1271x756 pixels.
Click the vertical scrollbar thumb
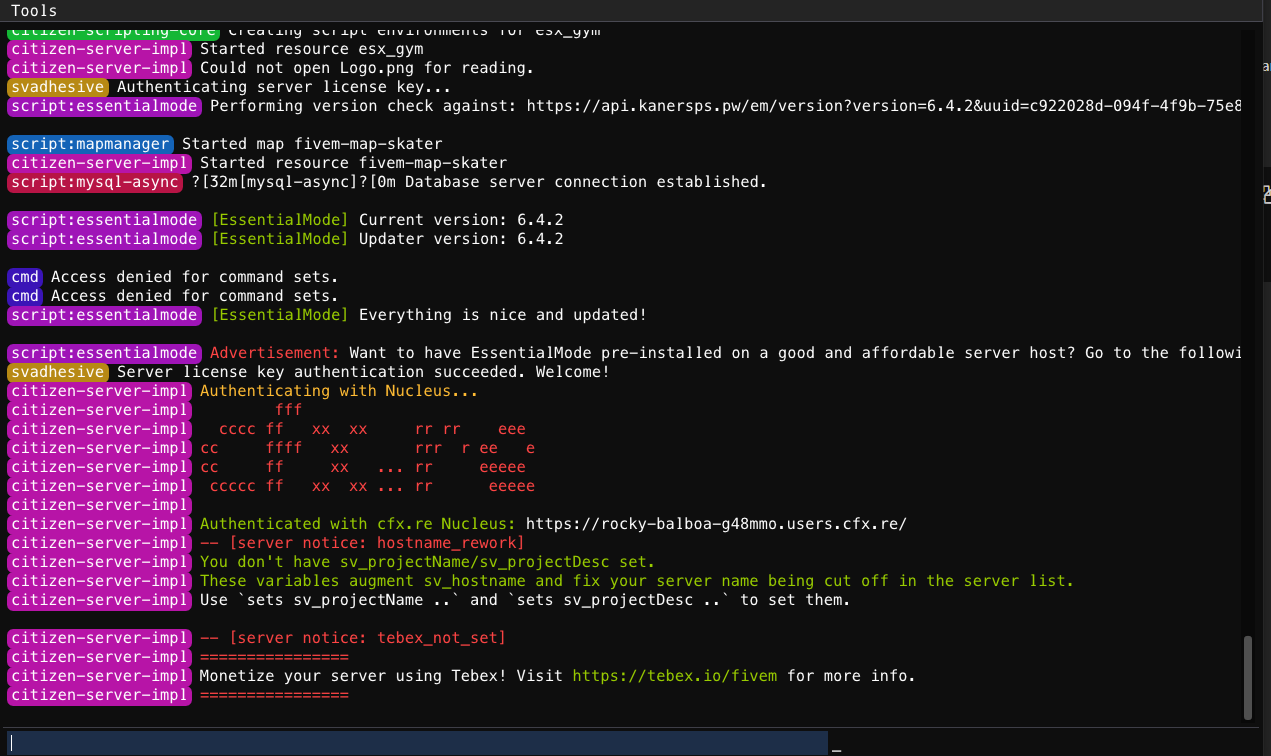click(1247, 676)
